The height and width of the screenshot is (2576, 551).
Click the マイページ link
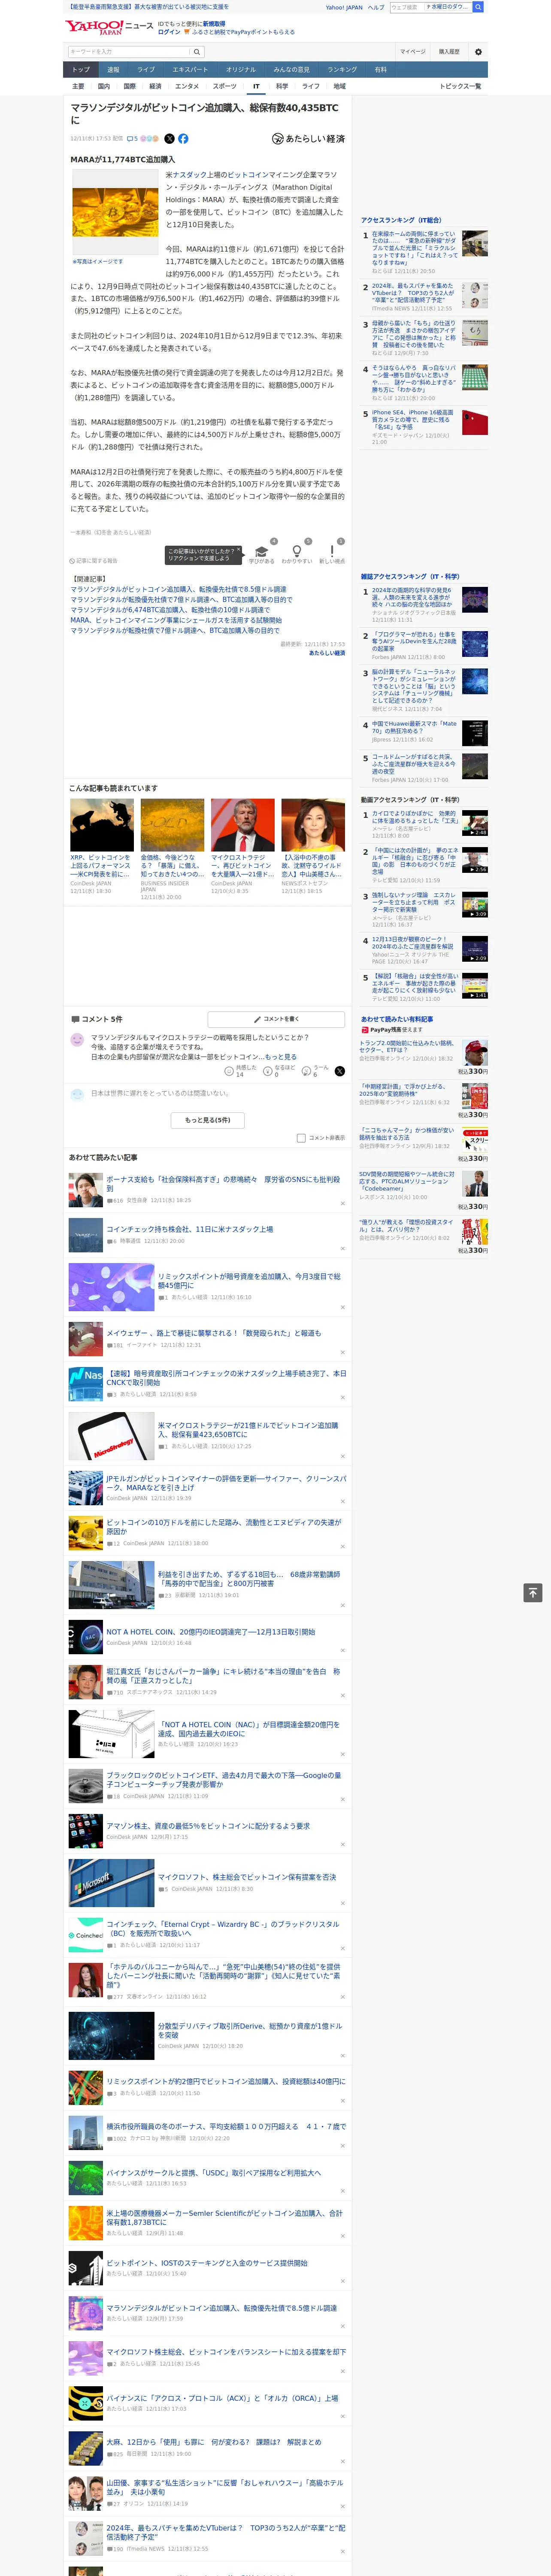[x=412, y=52]
